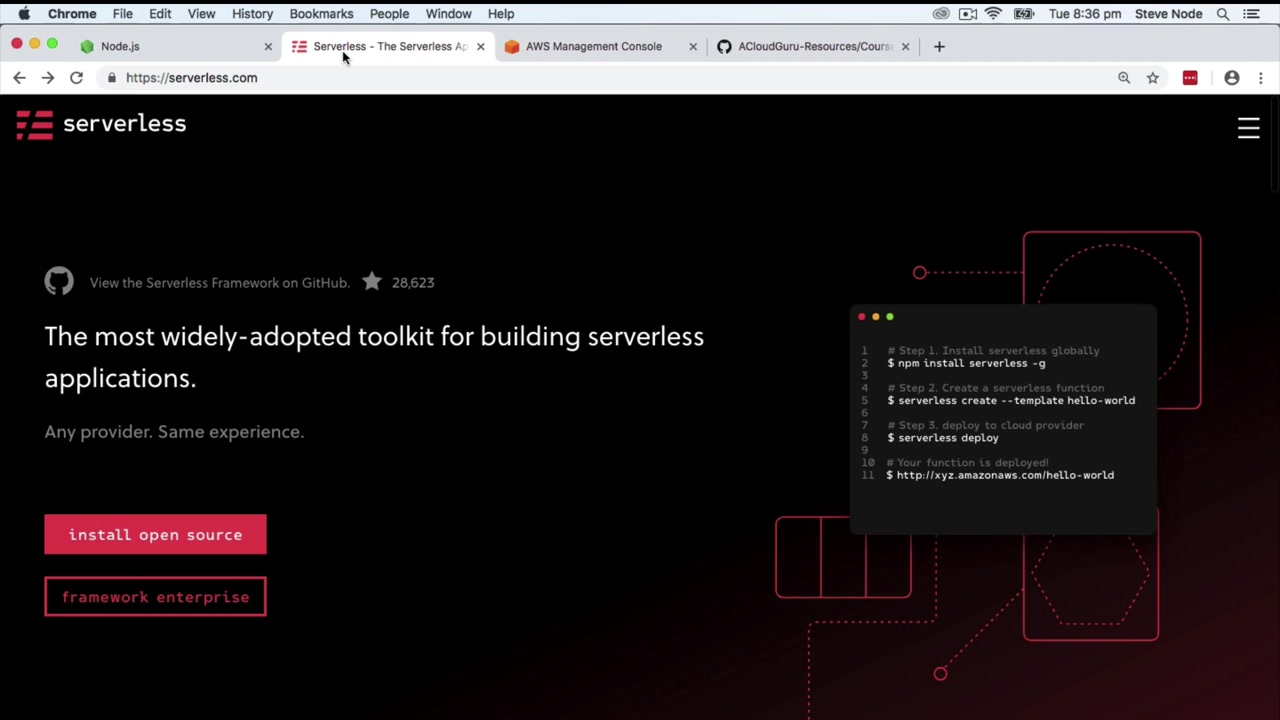Open Notification Center list icon
Viewport: 1280px width, 720px height.
(1251, 14)
